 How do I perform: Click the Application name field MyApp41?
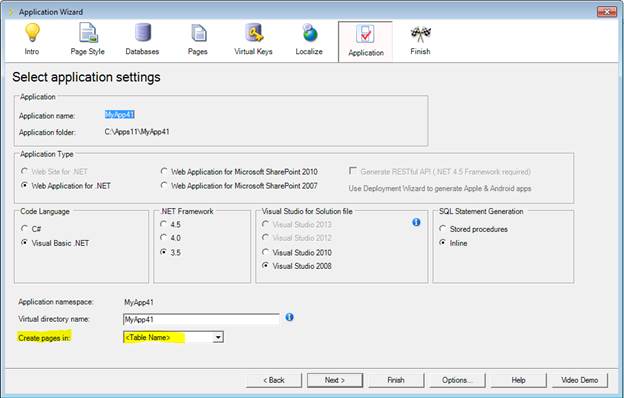tap(119, 115)
